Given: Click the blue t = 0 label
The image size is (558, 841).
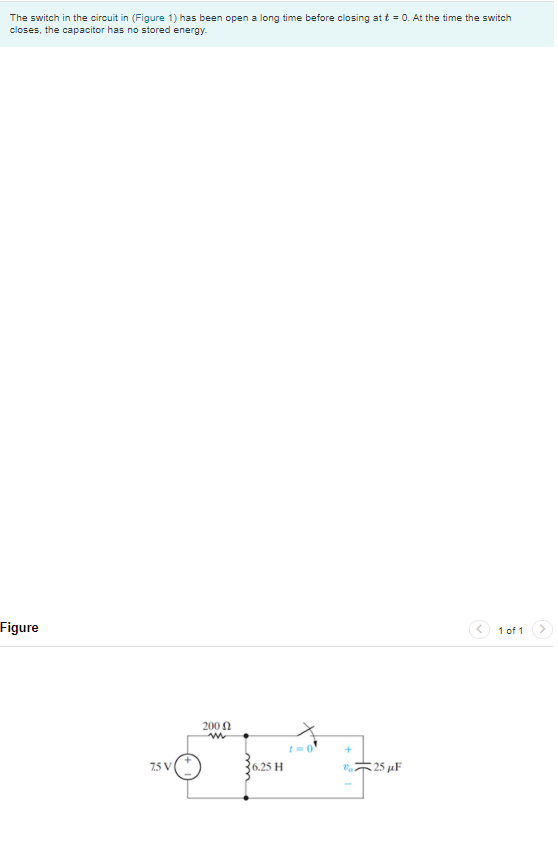Looking at the screenshot, I should coord(300,749).
